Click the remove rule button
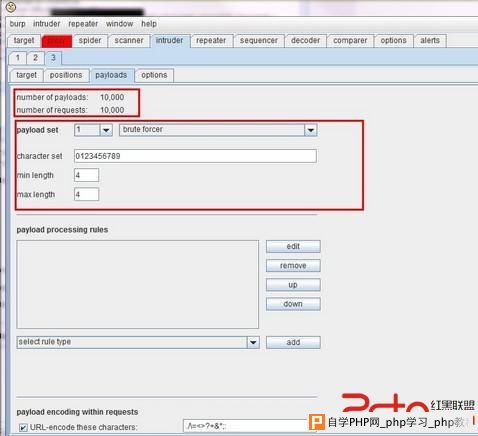 [x=293, y=266]
